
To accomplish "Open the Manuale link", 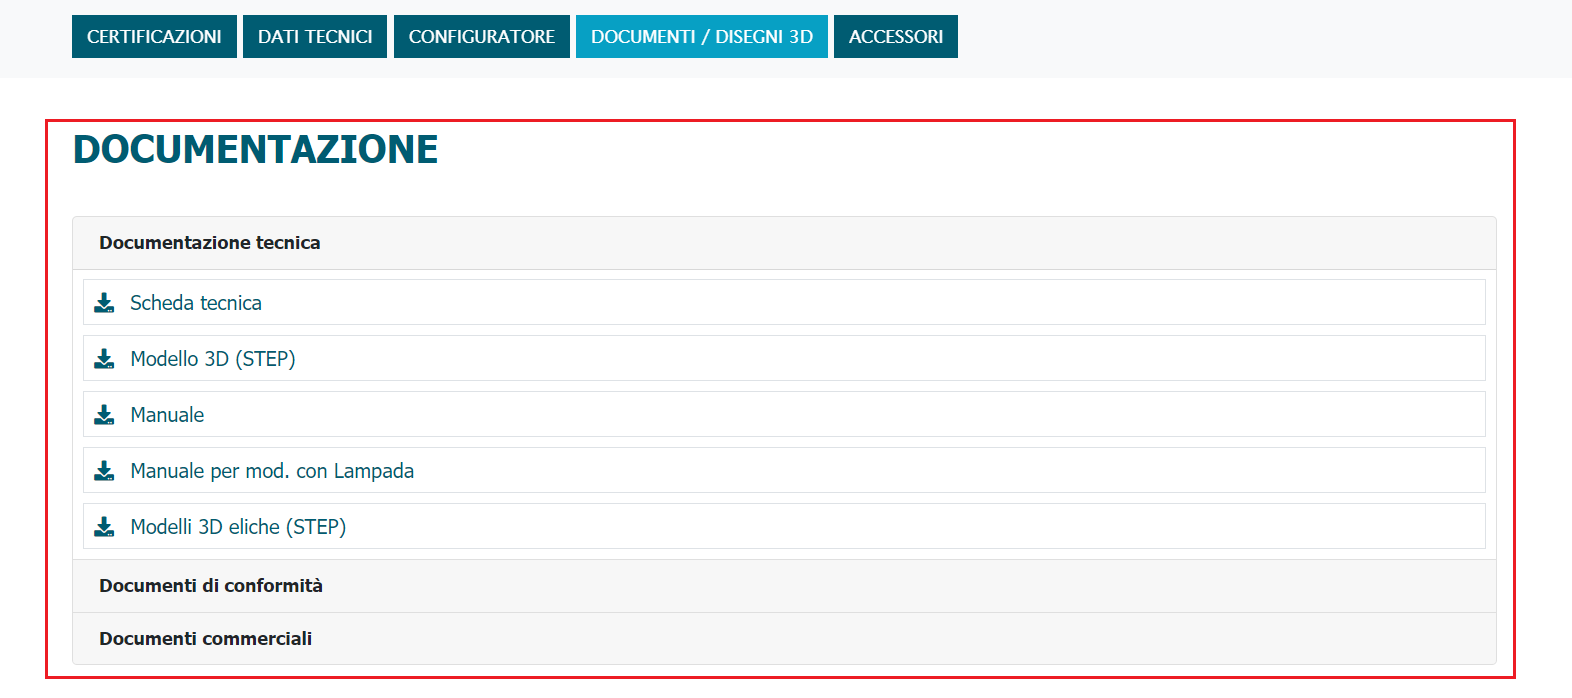I will pyautogui.click(x=167, y=415).
